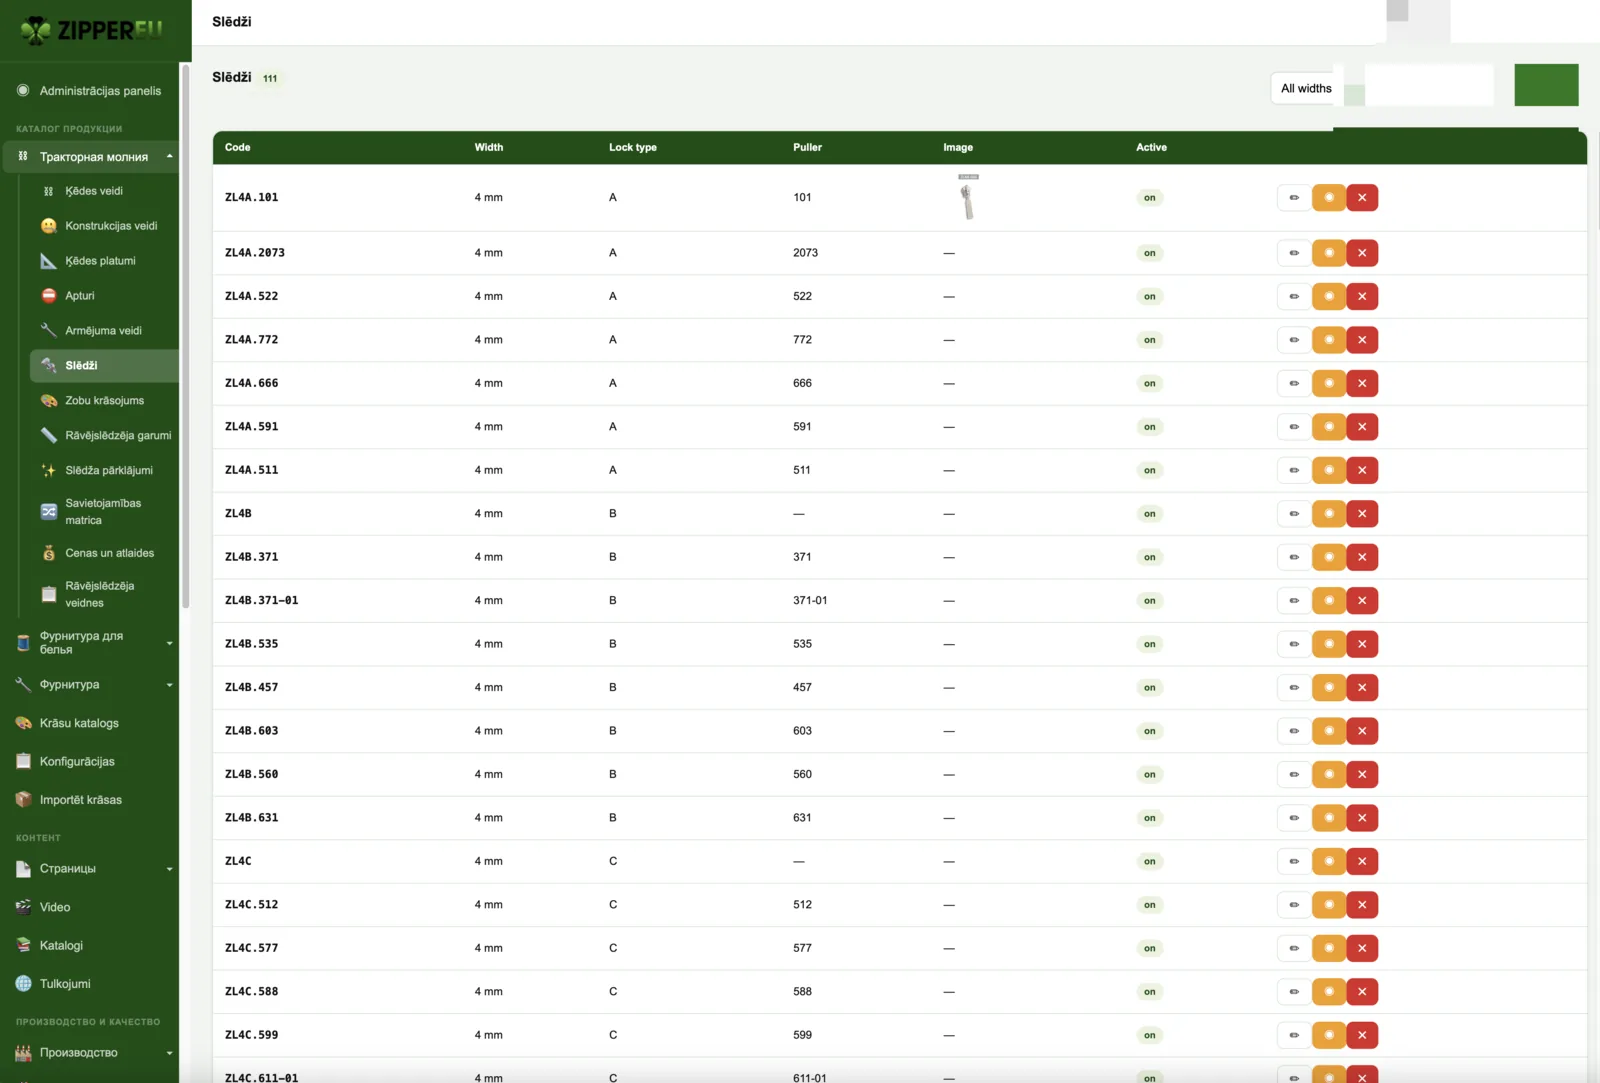Toggle the on badge for ZL4B.535
This screenshot has height=1083, width=1600.
coord(1149,644)
